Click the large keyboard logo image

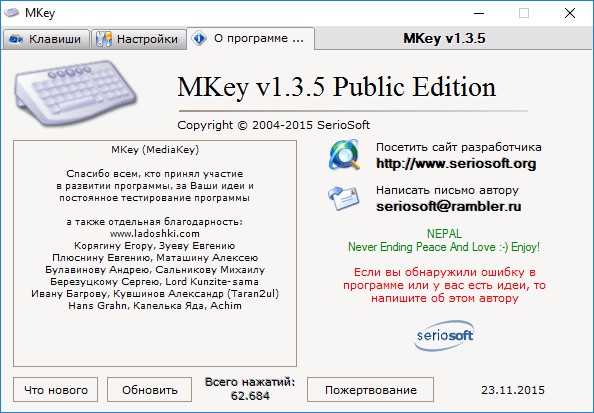(75, 93)
